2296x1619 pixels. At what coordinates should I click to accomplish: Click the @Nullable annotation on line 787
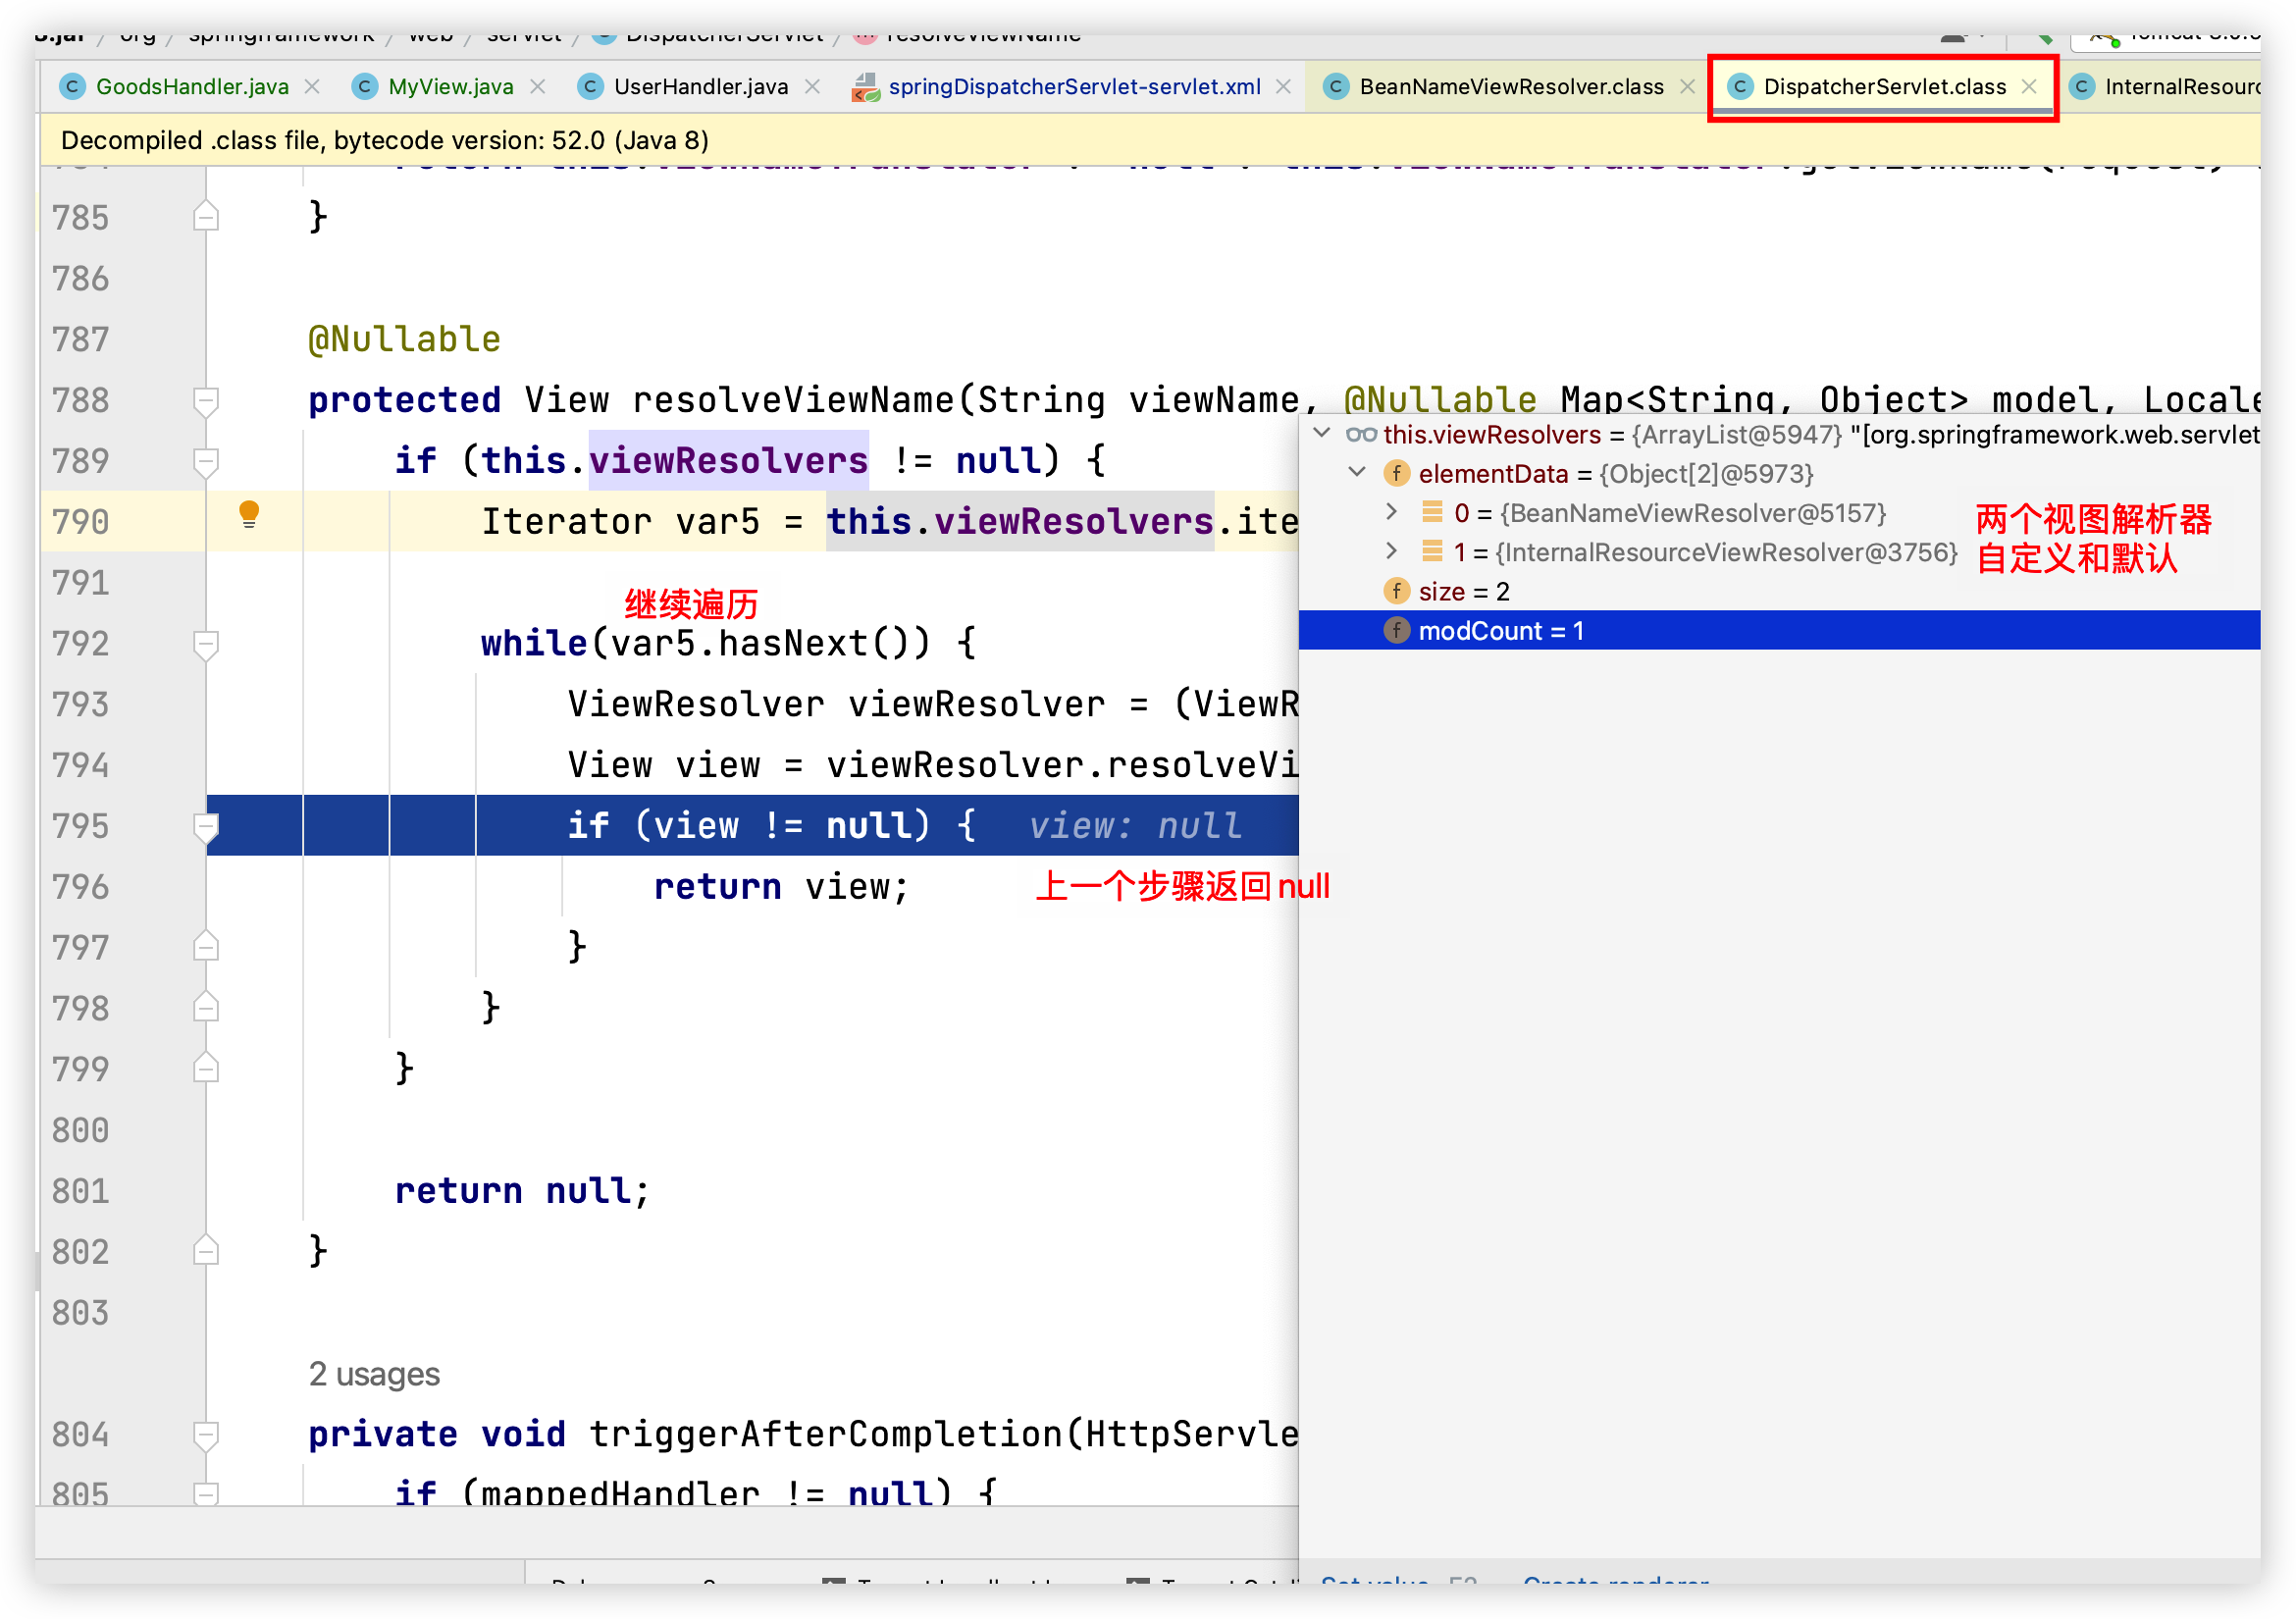[x=404, y=340]
